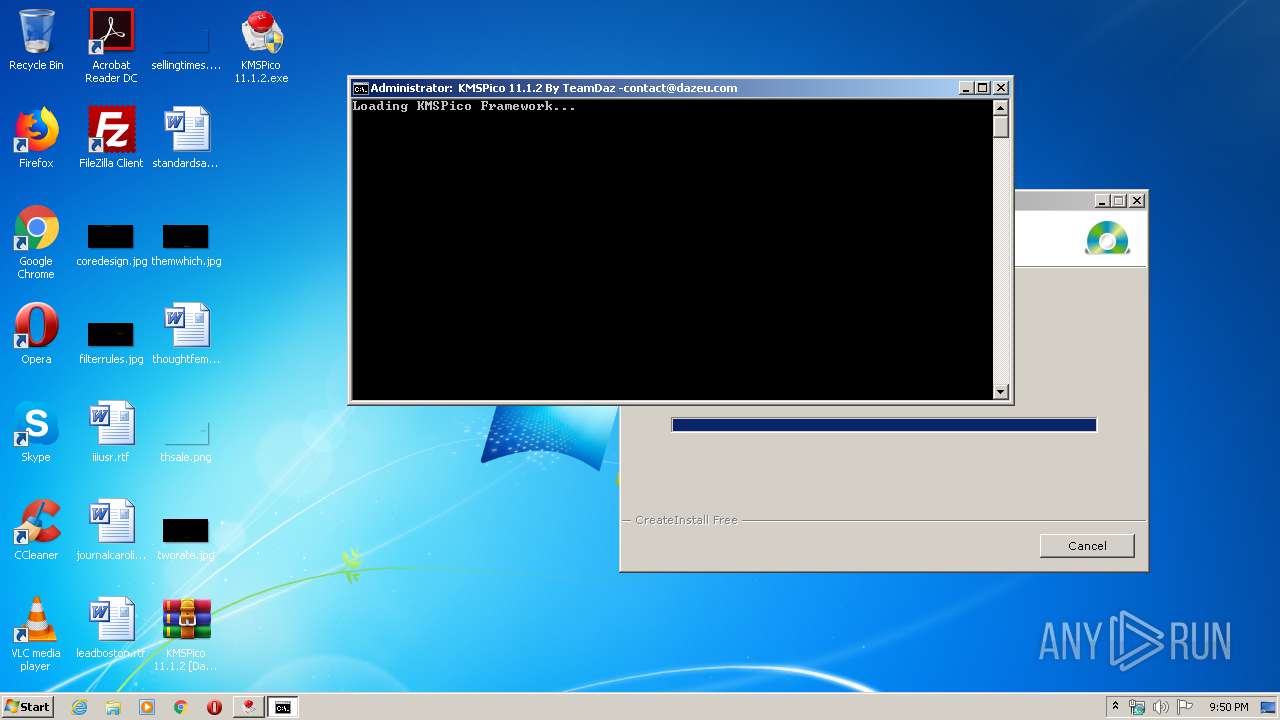
Task: Select iiusr.rtf document on desktop
Action: point(111,432)
